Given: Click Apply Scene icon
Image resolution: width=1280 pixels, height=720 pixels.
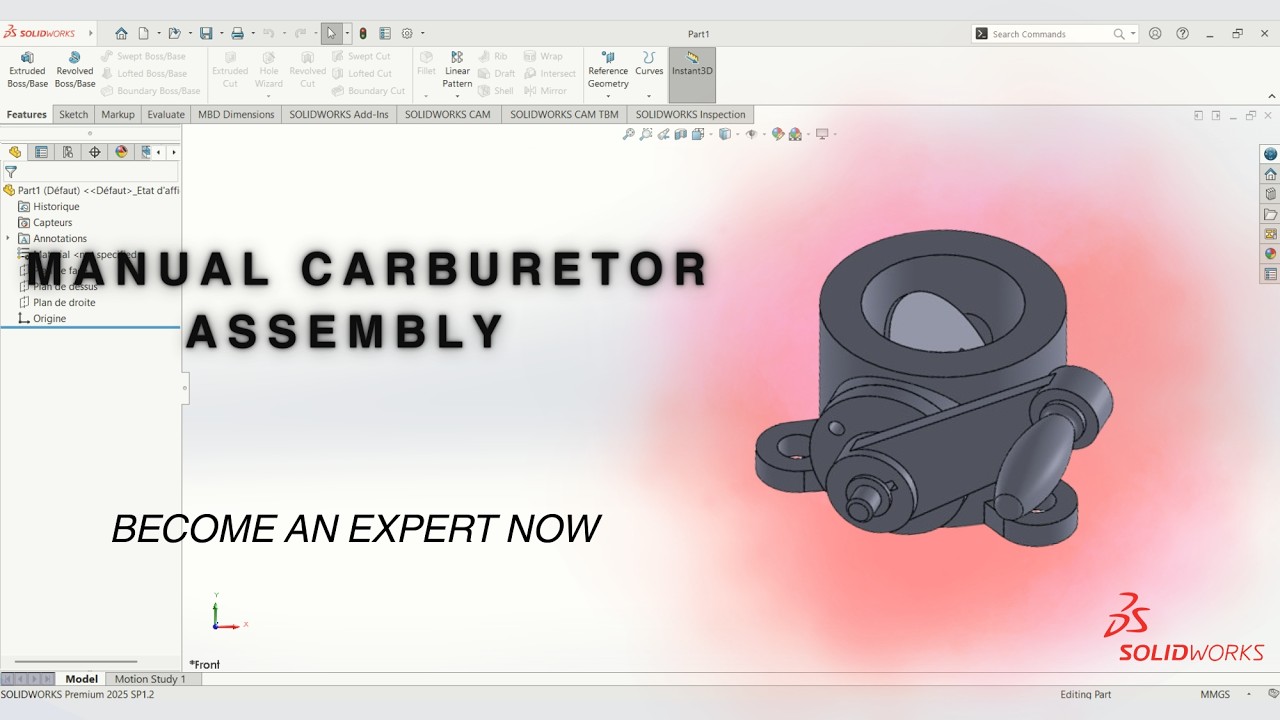Looking at the screenshot, I should [x=795, y=134].
